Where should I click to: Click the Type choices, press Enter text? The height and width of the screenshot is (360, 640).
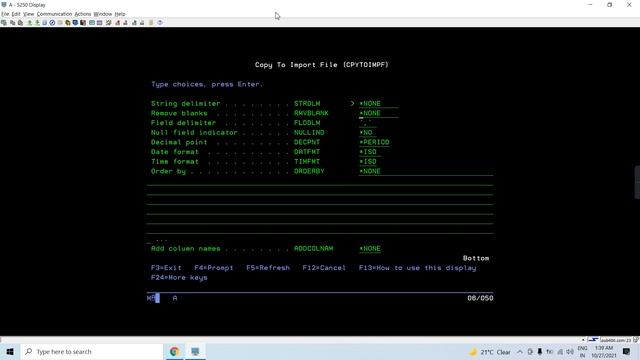pos(207,84)
